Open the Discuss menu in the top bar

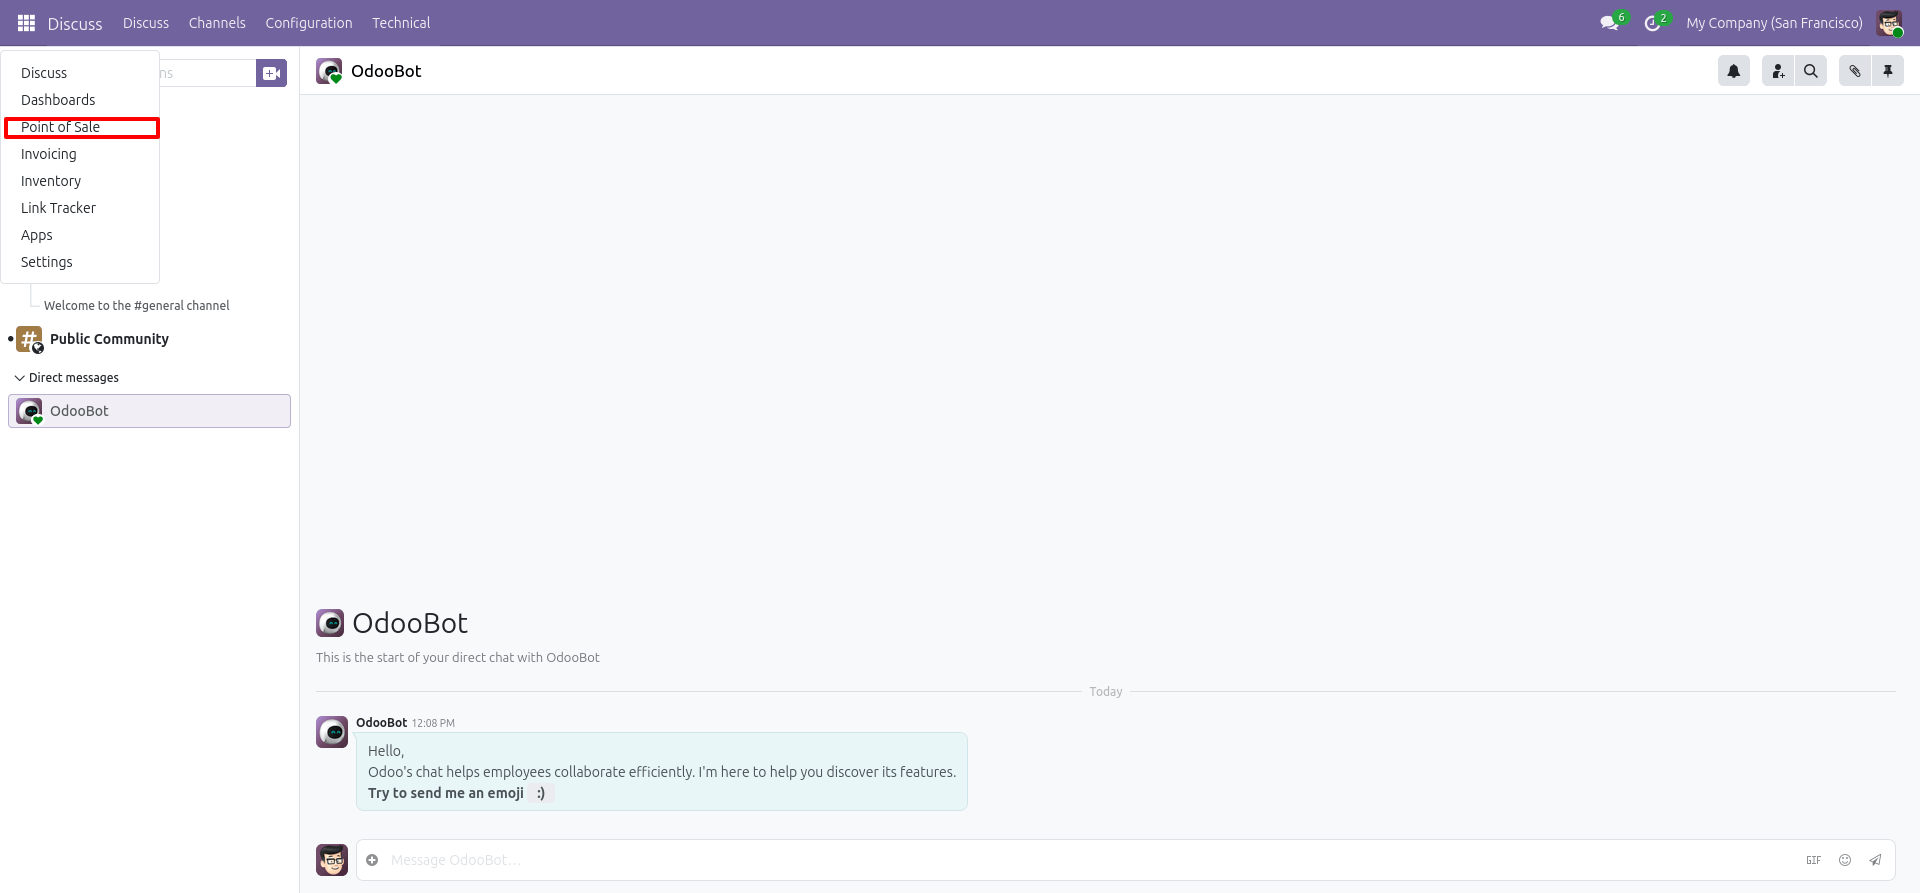(146, 23)
